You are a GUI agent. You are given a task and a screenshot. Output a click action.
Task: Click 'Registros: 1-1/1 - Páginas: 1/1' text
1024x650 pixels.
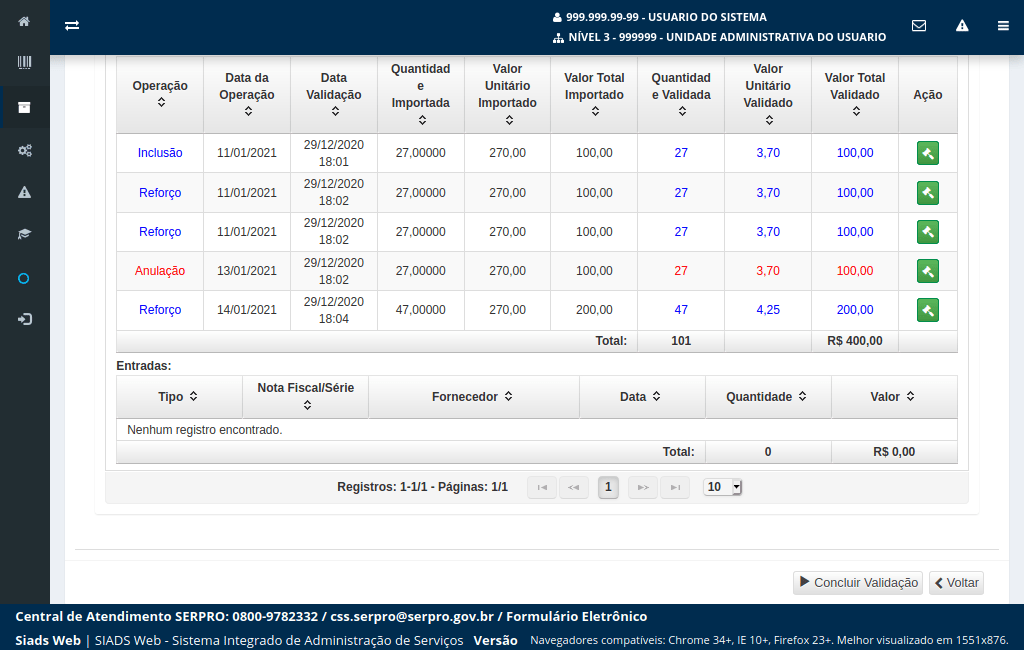[423, 487]
